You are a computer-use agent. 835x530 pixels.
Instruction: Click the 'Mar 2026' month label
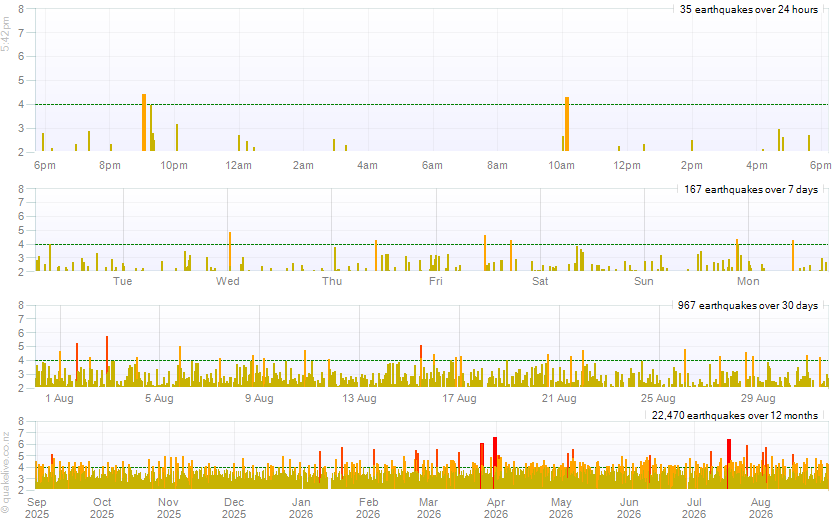tap(429, 508)
